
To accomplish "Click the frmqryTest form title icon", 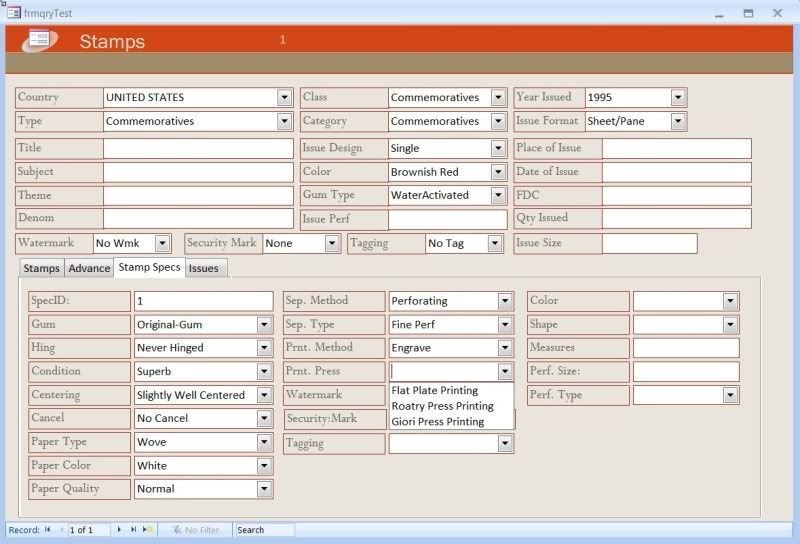I will 14,12.
